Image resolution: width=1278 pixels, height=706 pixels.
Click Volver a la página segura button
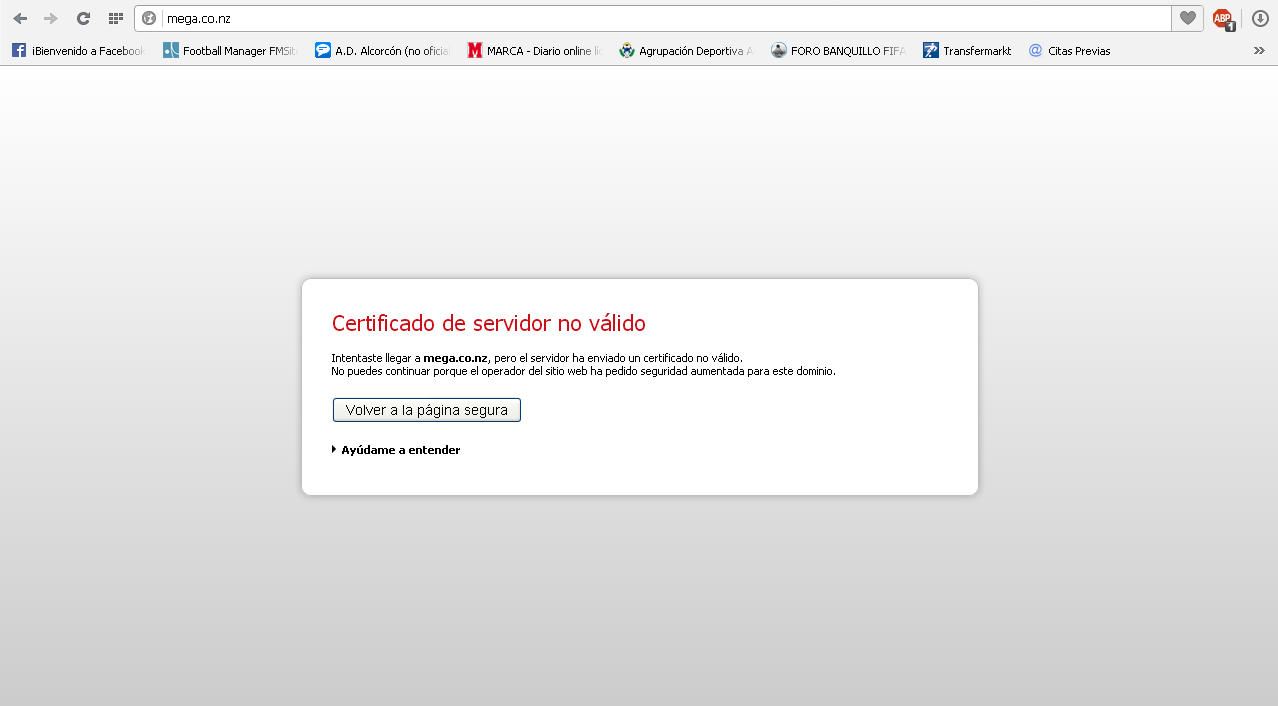click(427, 410)
